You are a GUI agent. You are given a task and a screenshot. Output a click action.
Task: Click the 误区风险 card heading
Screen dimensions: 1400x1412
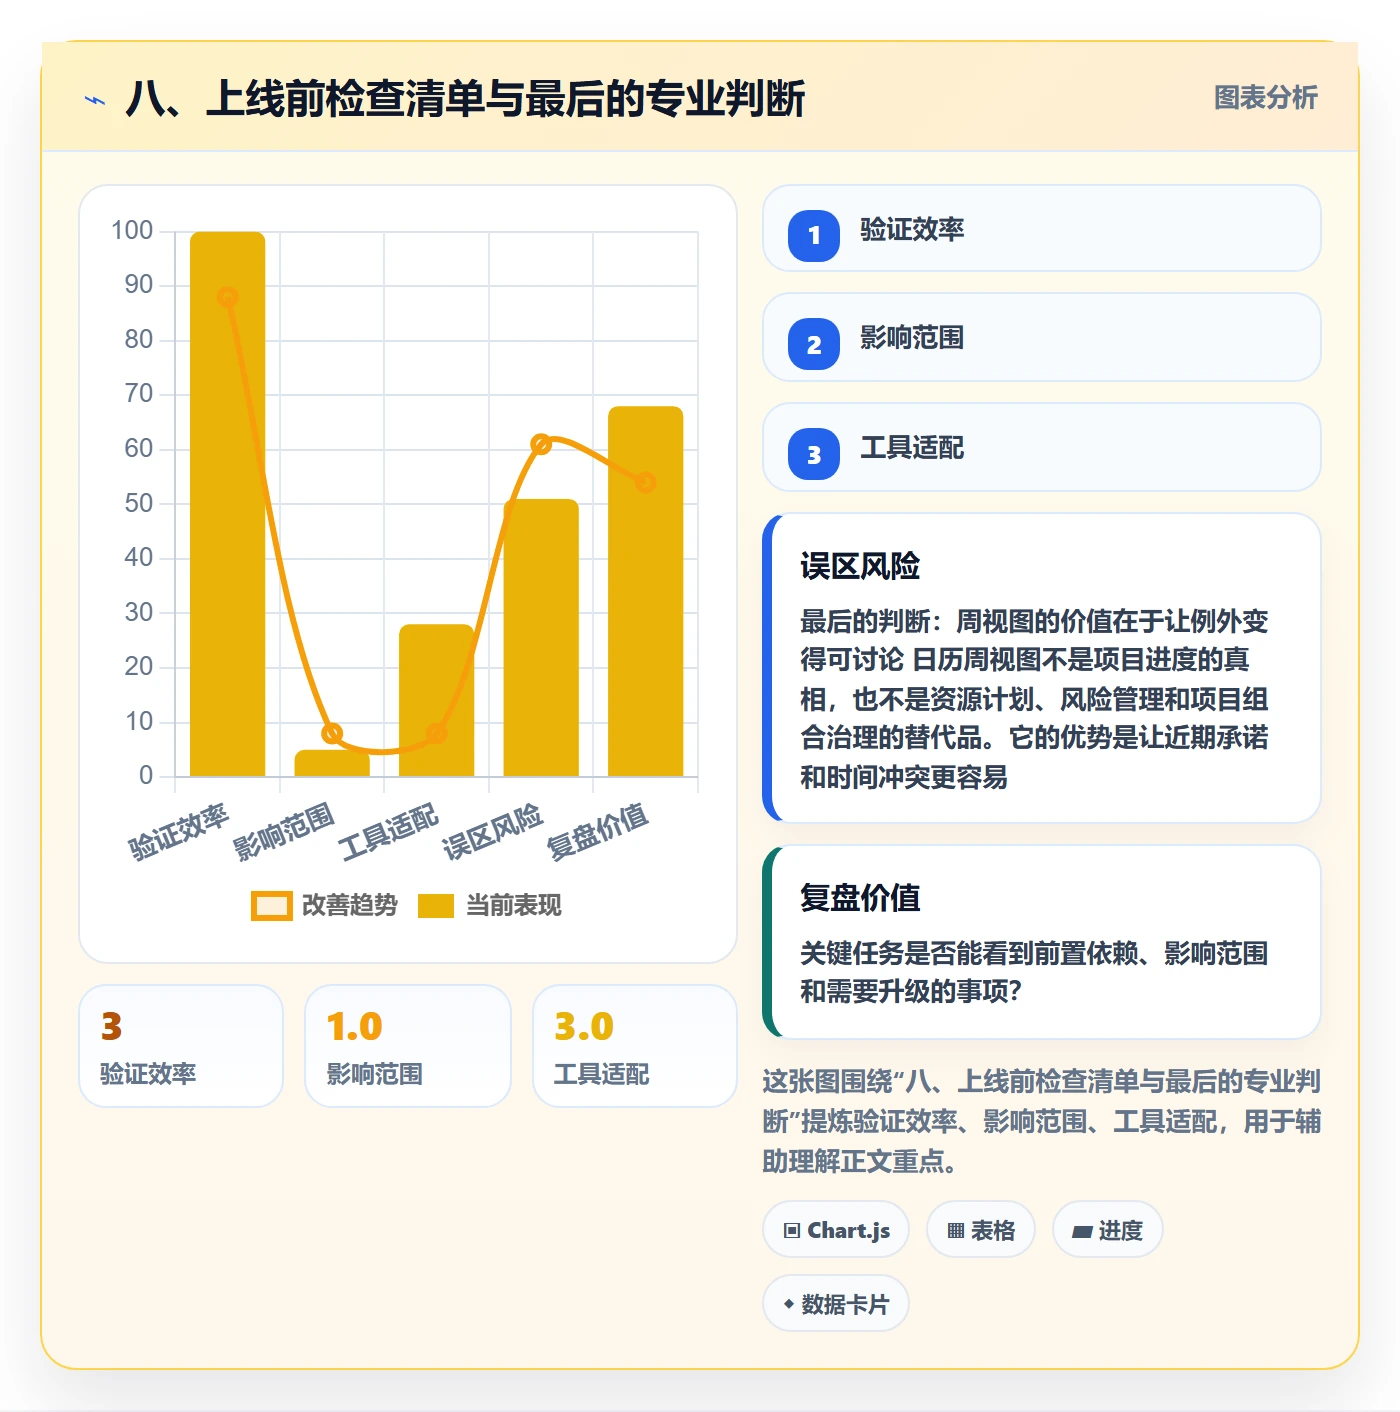click(860, 566)
